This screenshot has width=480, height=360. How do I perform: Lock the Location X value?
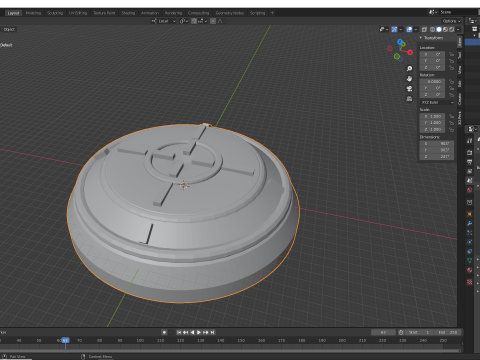451,54
